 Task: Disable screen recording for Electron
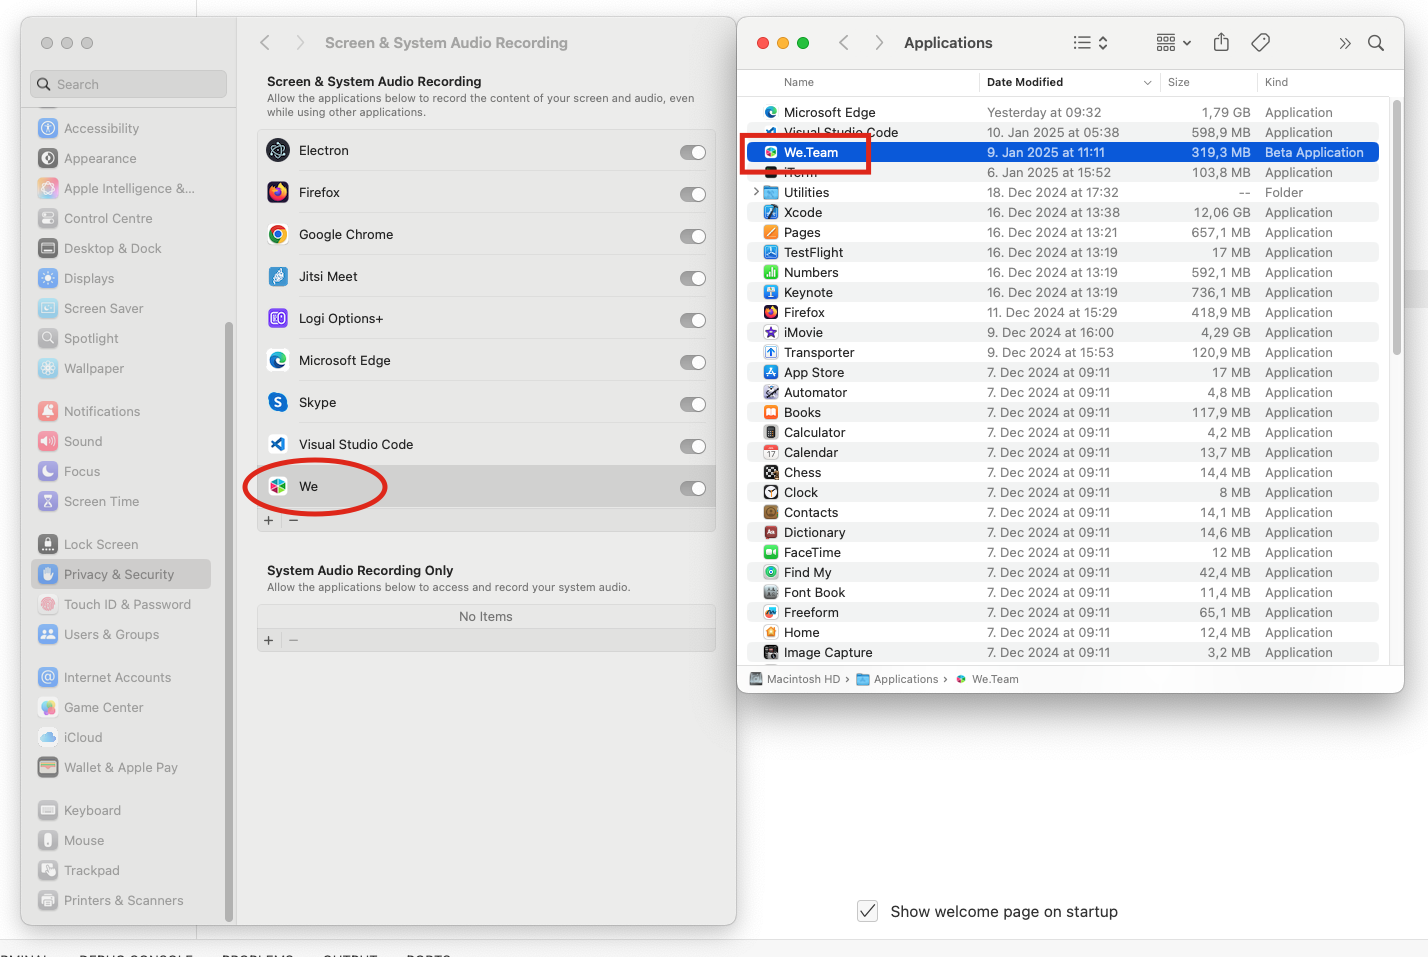[x=692, y=152]
